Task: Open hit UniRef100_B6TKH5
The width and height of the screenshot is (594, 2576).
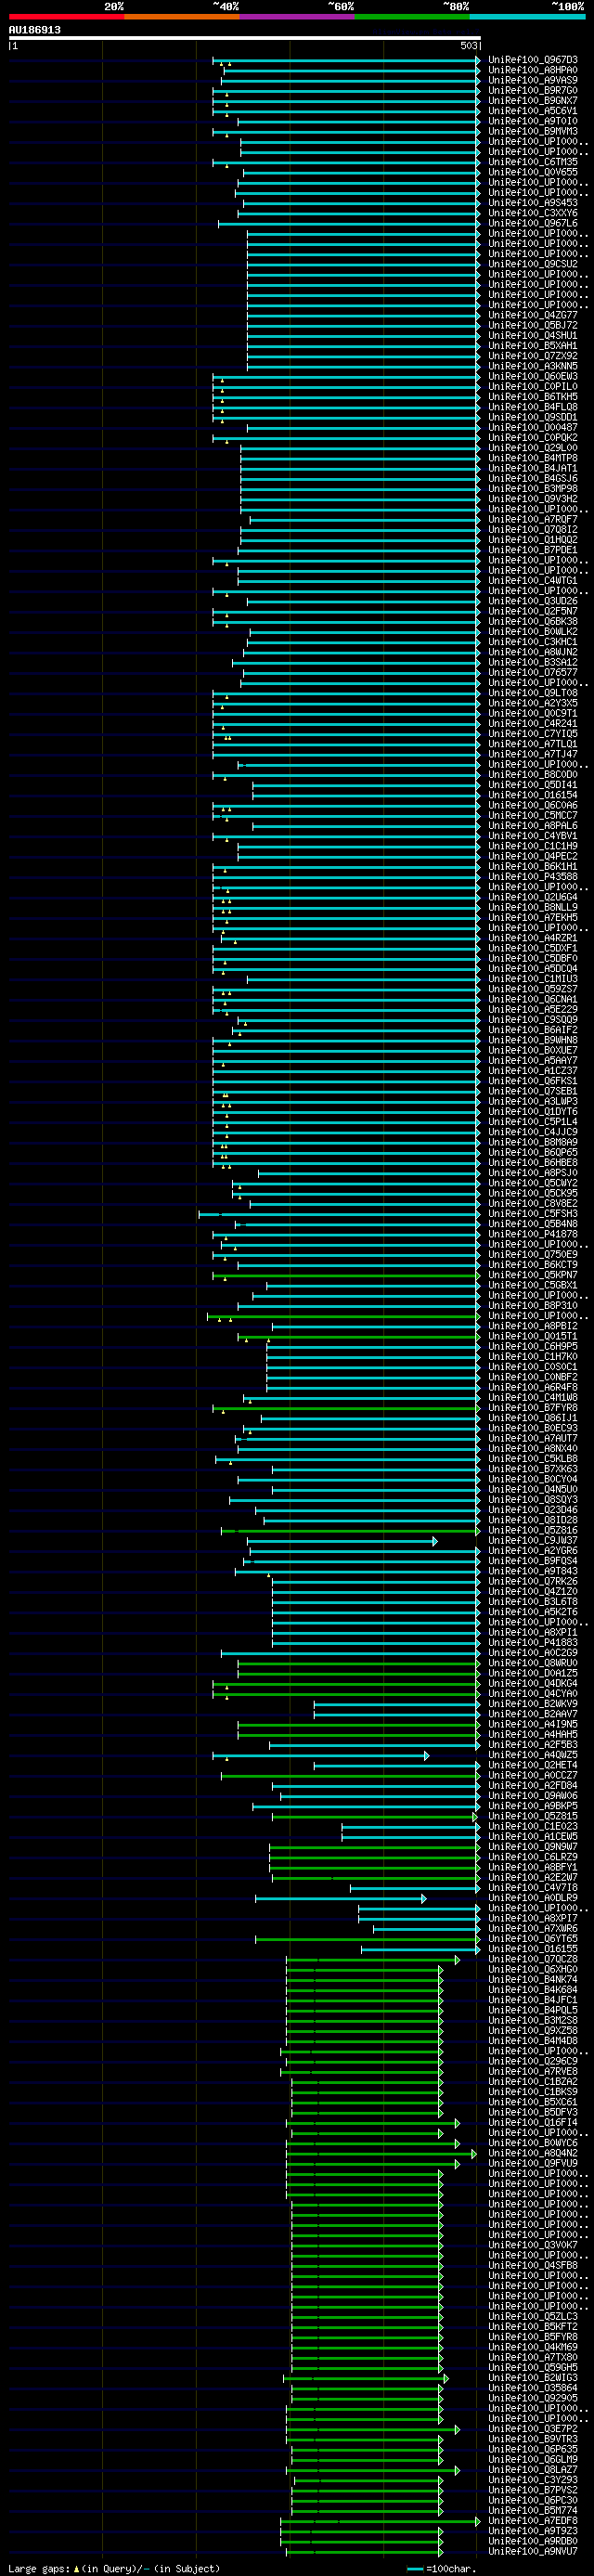Action: click(x=533, y=397)
